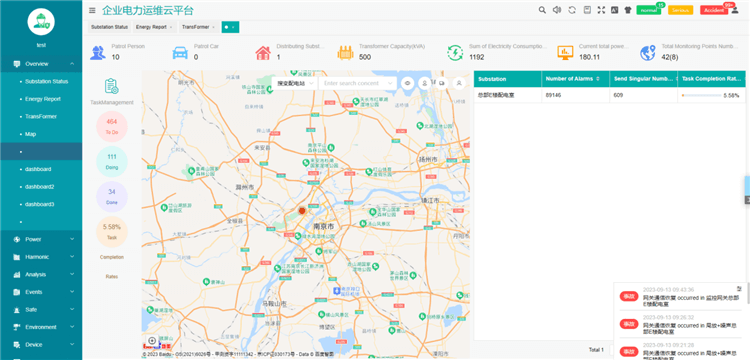This screenshot has height=360, width=750.
Task: Open Substation Status in sidebar
Action: (41, 81)
